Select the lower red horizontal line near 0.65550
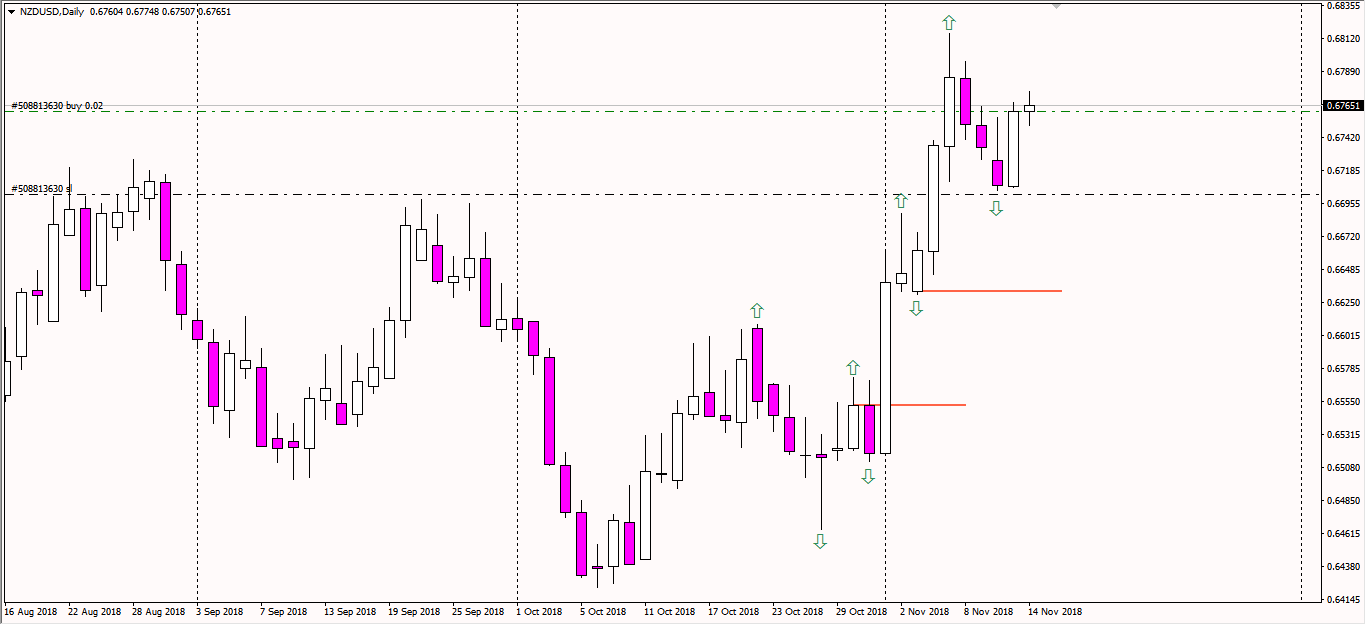The height and width of the screenshot is (625, 1365). (x=909, y=404)
